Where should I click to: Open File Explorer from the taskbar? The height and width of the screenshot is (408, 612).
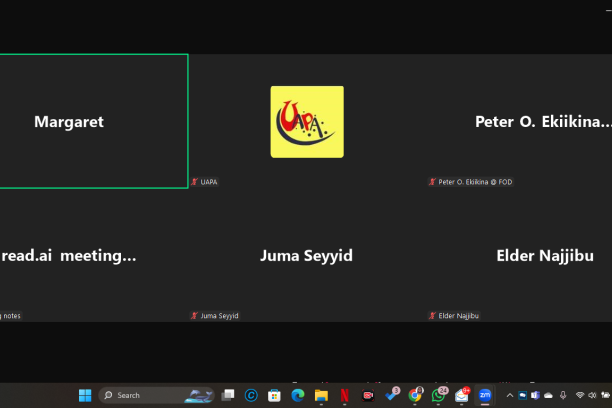coord(321,395)
